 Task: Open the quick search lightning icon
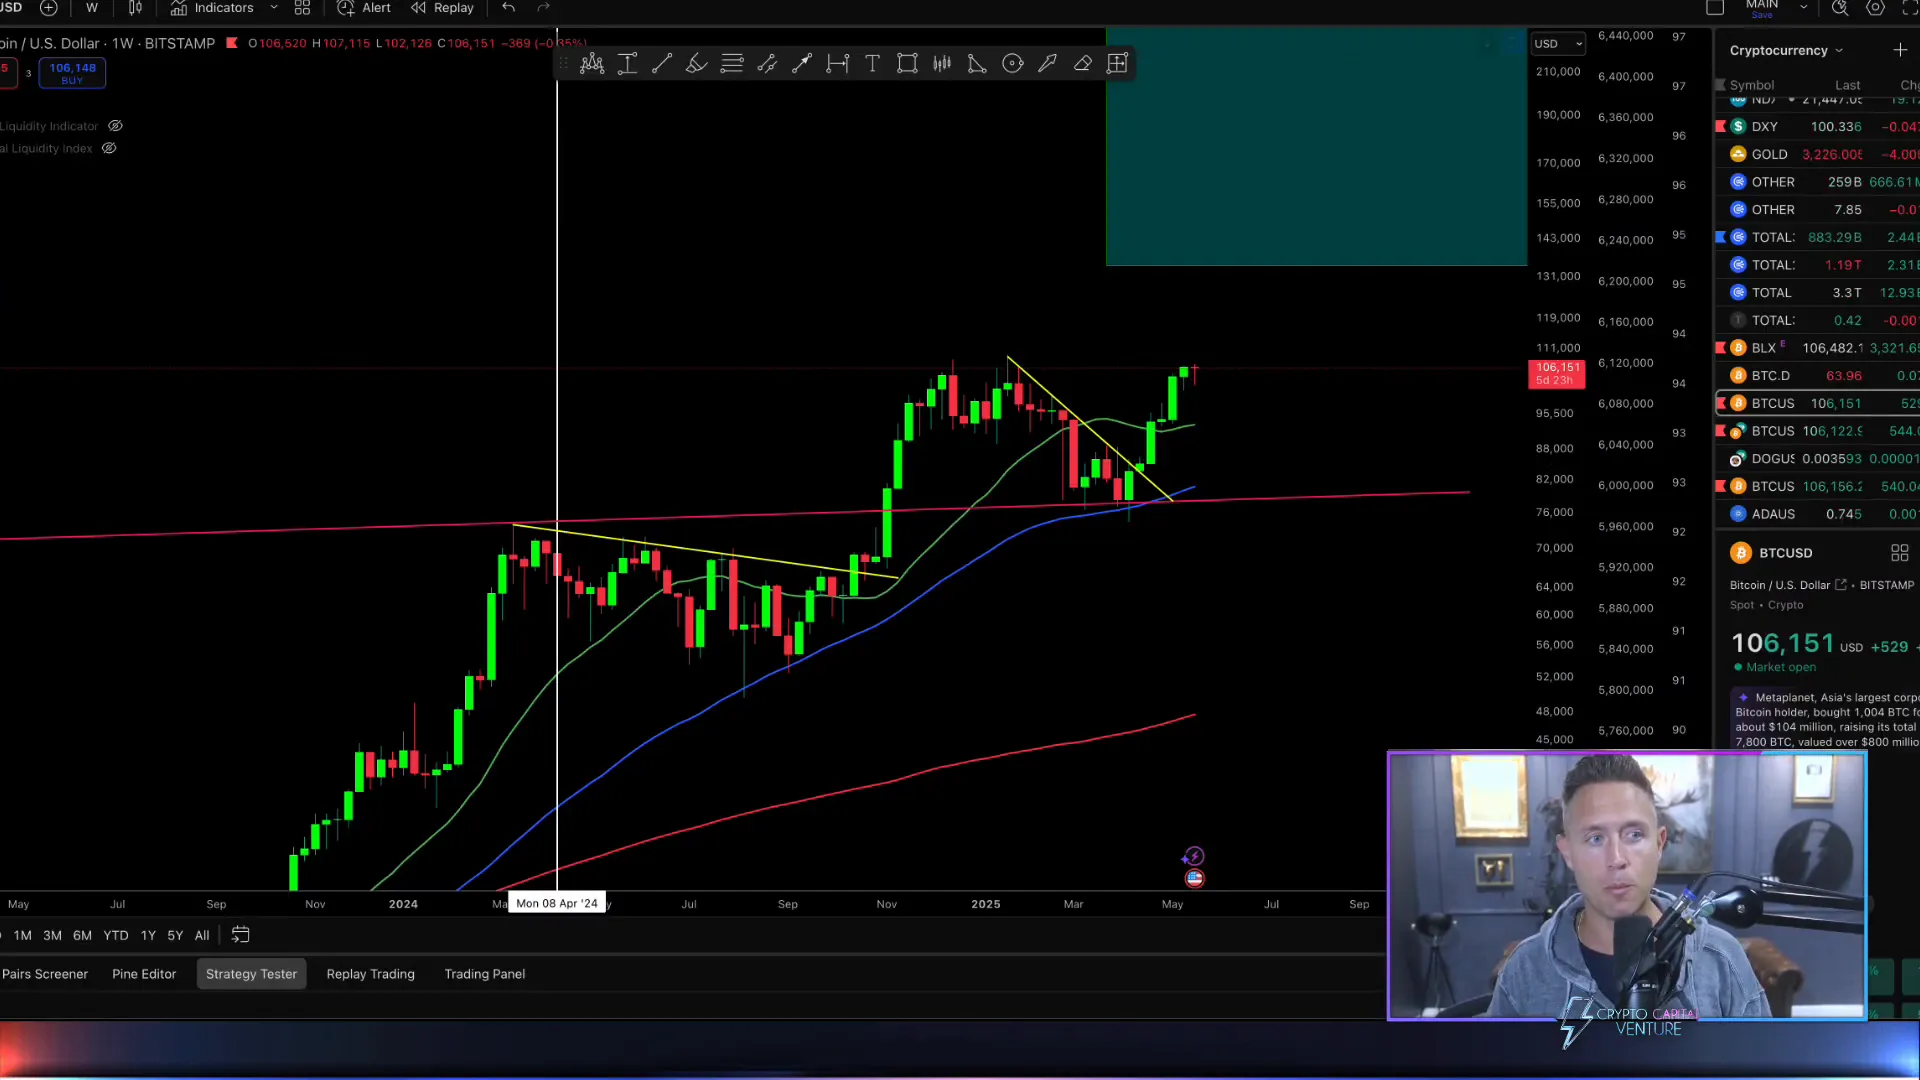pos(1840,8)
